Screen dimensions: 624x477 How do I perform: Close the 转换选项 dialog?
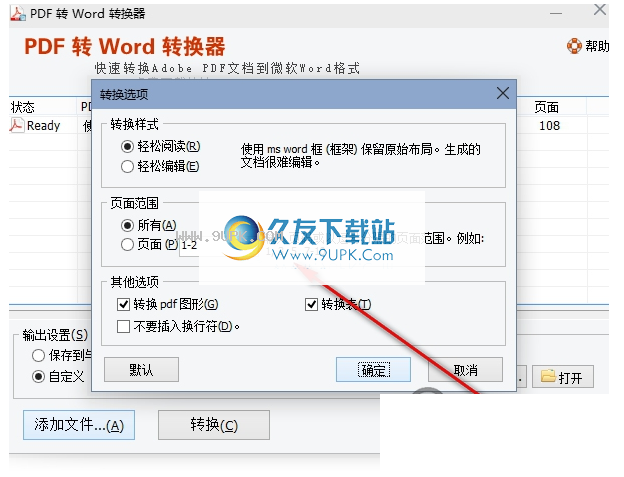pyautogui.click(x=503, y=93)
